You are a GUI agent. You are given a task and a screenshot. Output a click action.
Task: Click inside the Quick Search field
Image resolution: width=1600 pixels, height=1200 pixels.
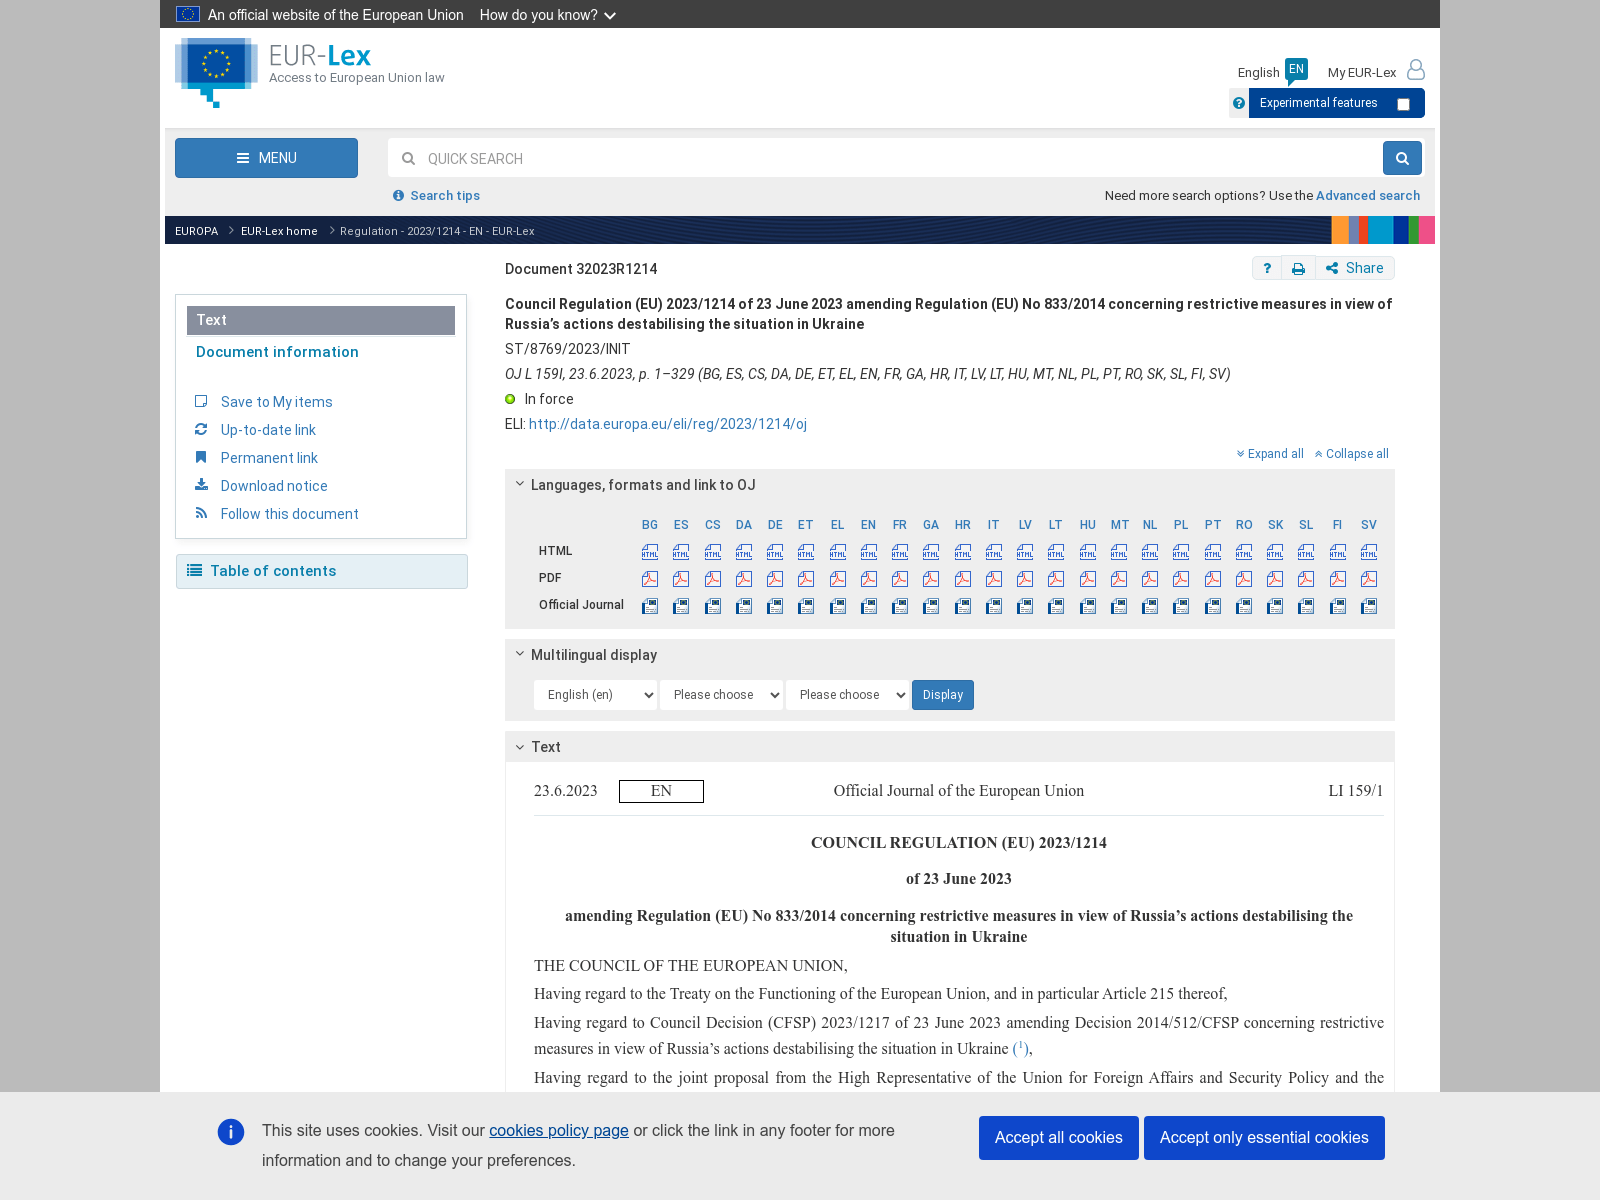[885, 158]
